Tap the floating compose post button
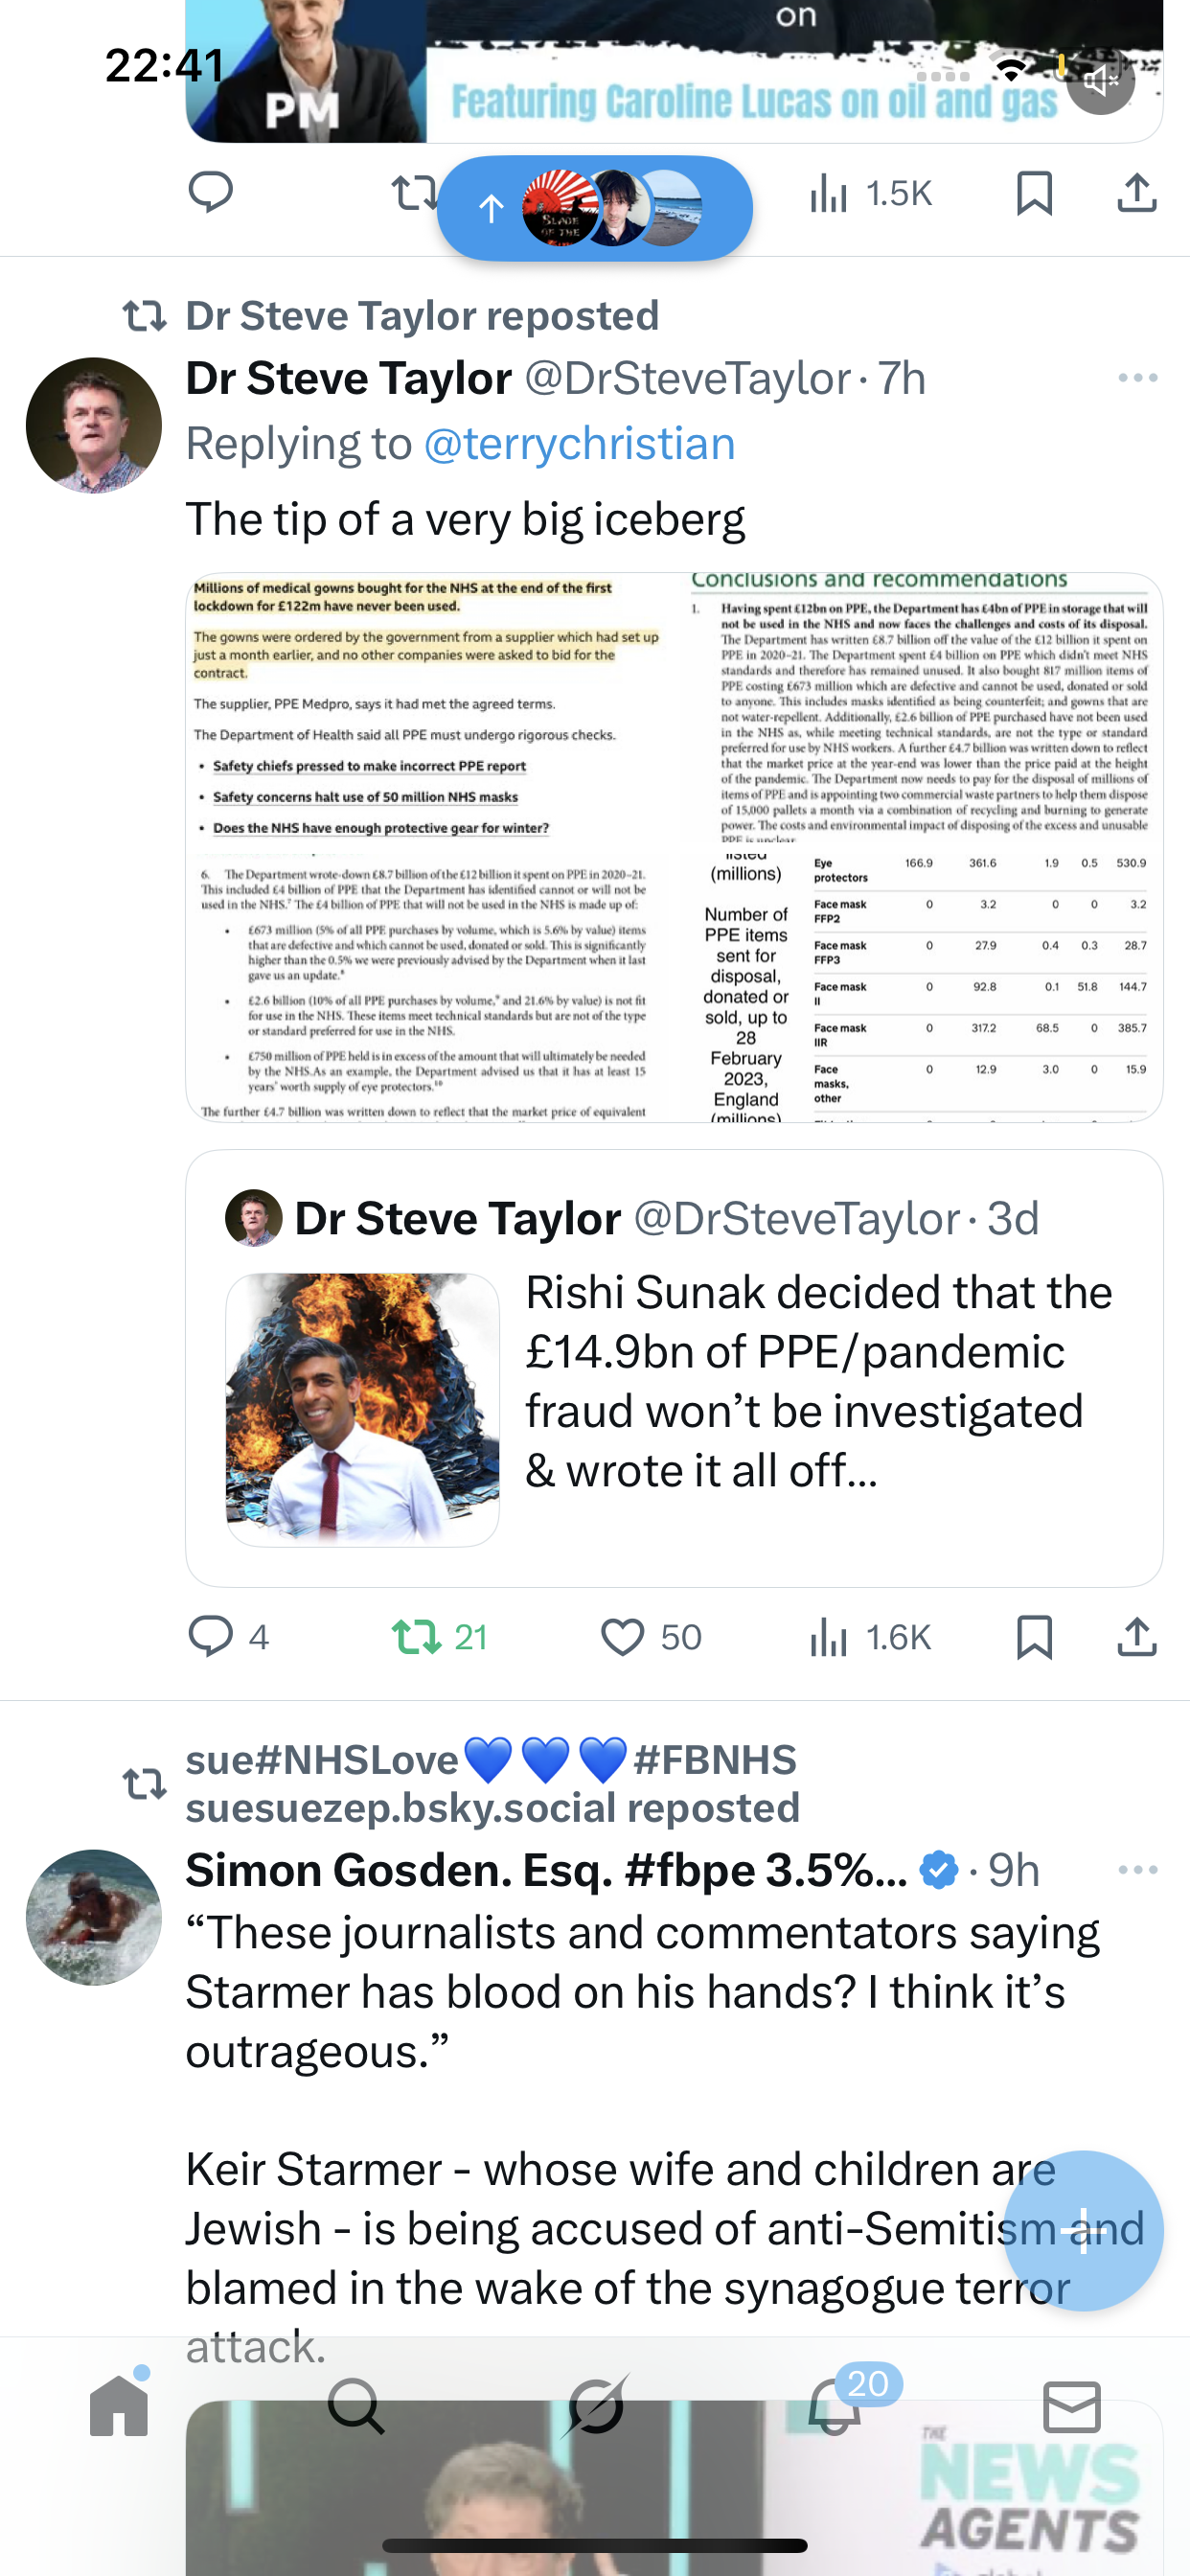Viewport: 1190px width, 2576px height. [1083, 2230]
